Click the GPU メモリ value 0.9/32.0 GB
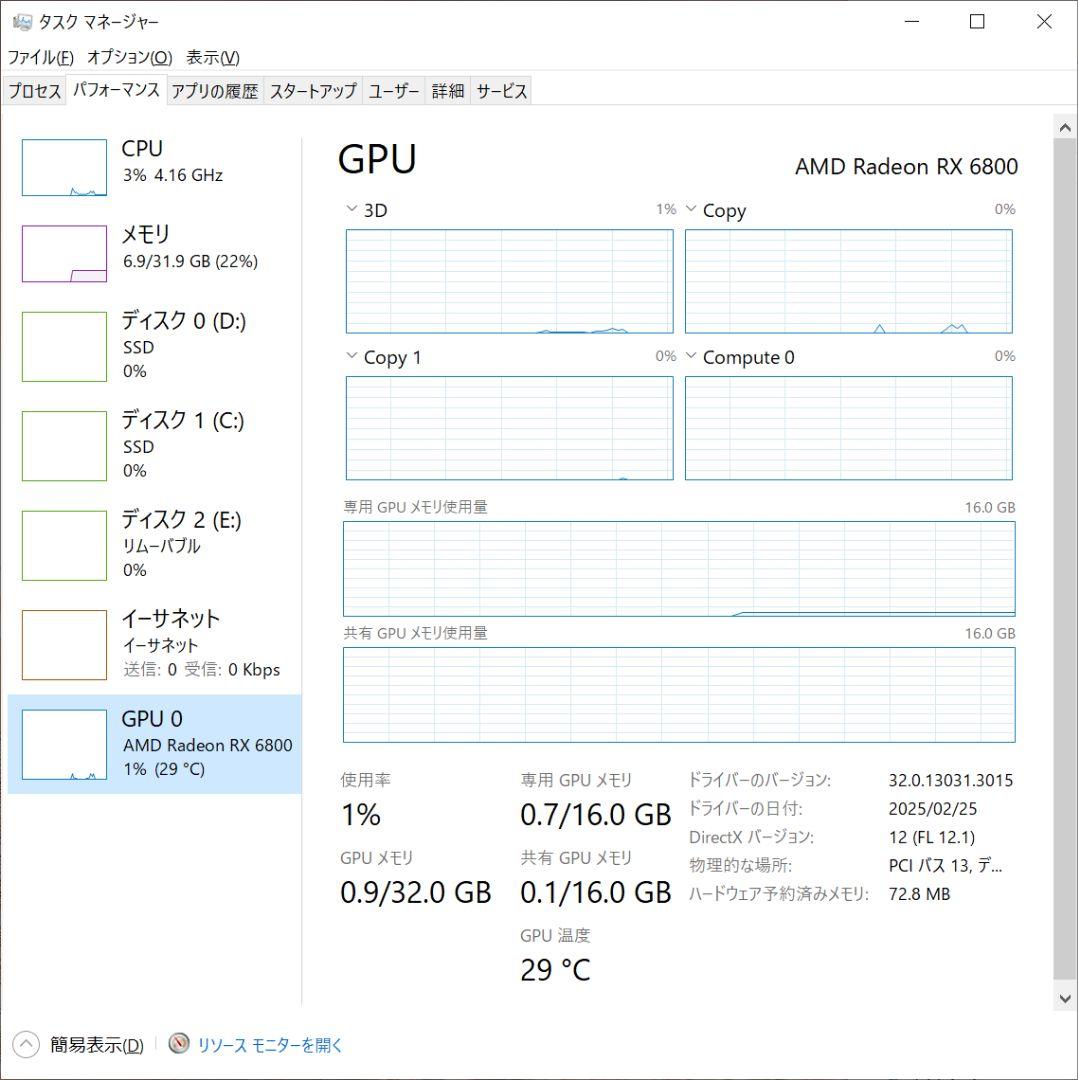Viewport: 1078px width, 1080px height. [415, 892]
